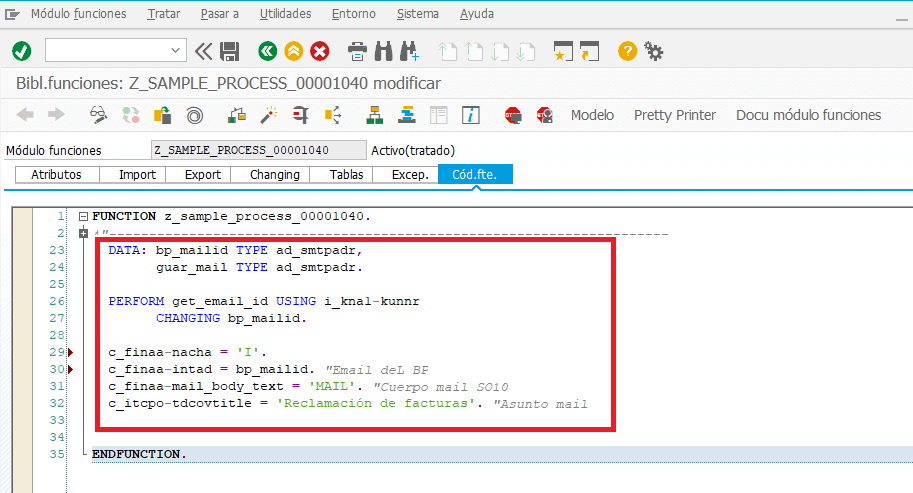The height and width of the screenshot is (493, 913).
Task: Open the SAP menu icon at top left
Action: [x=12, y=14]
